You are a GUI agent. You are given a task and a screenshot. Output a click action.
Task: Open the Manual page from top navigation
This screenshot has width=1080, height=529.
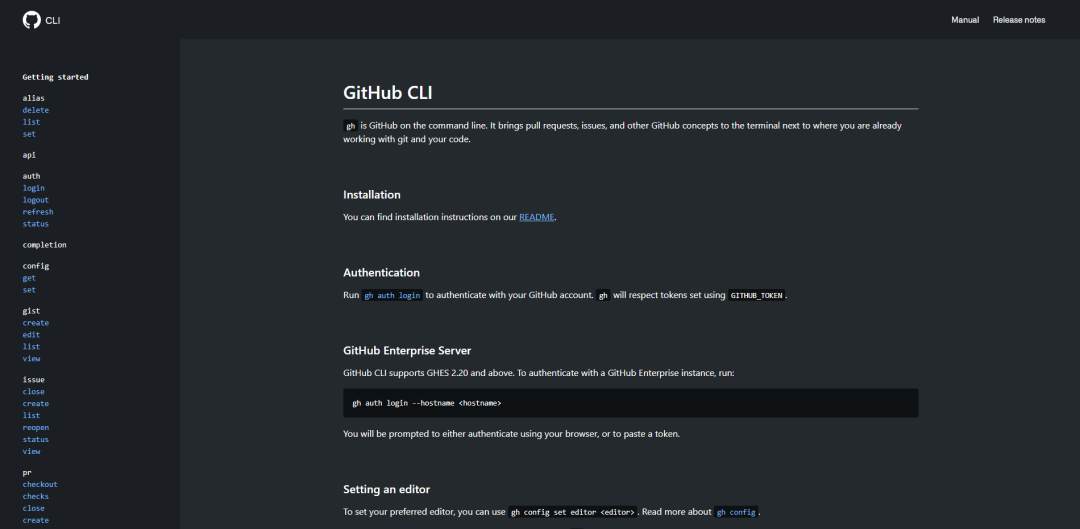(964, 20)
